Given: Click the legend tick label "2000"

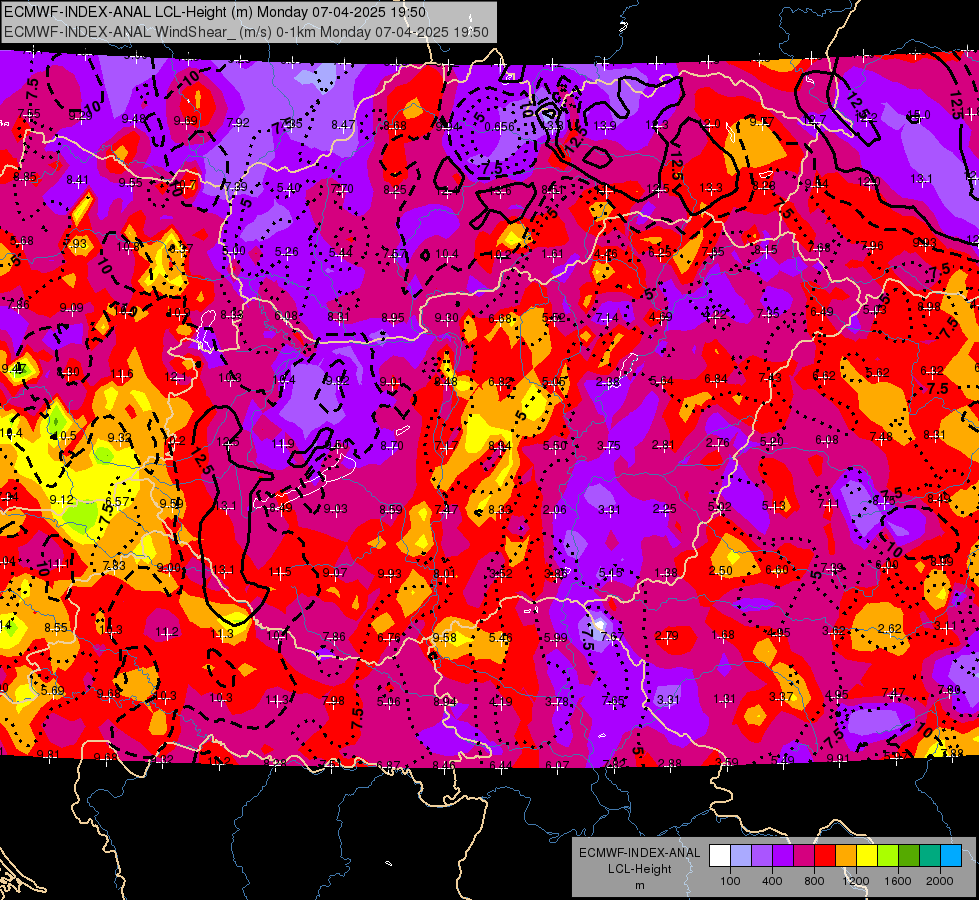Looking at the screenshot, I should [940, 881].
